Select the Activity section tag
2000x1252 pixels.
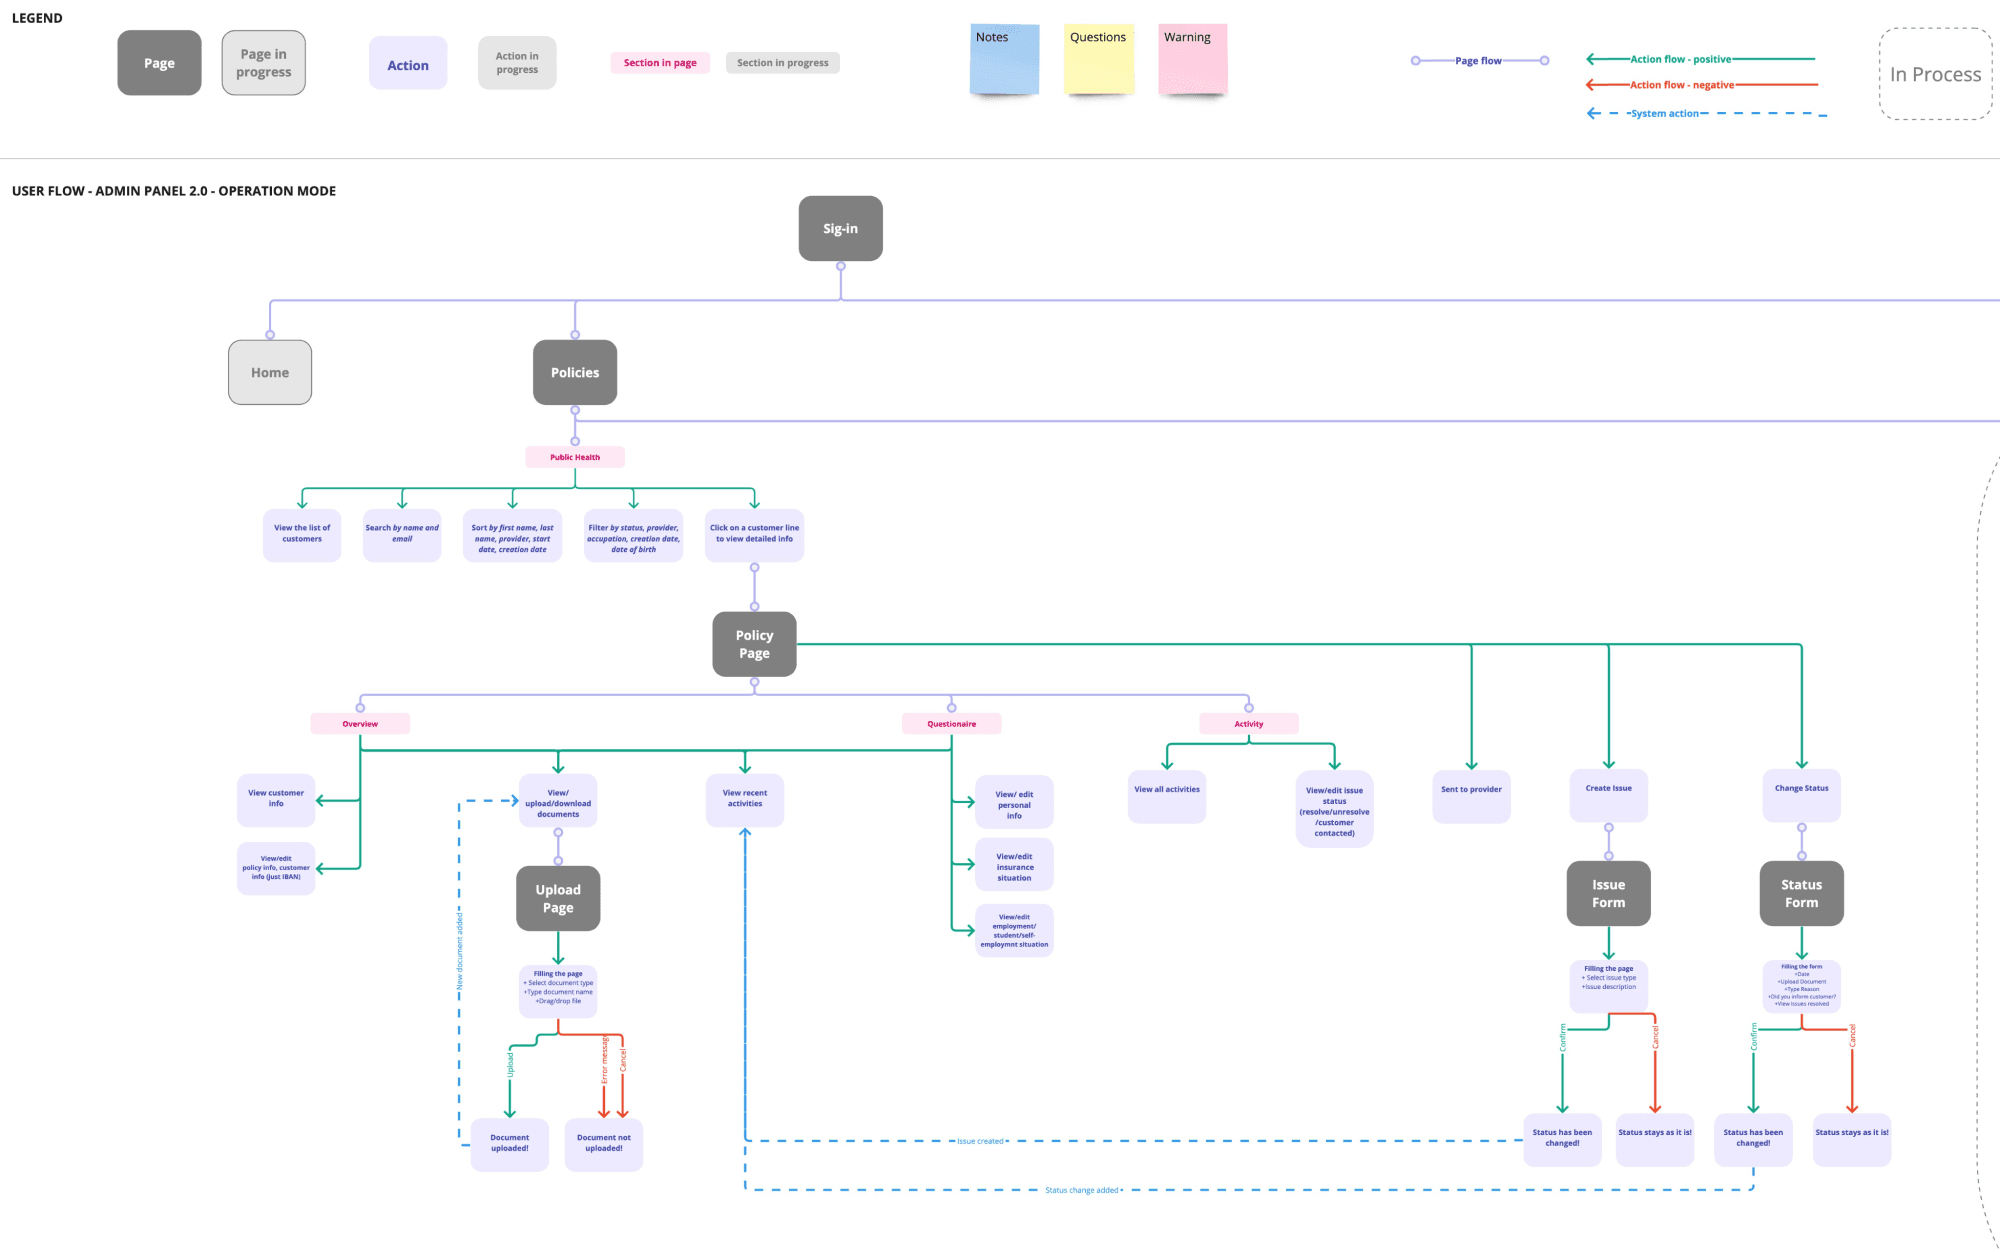[x=1248, y=724]
